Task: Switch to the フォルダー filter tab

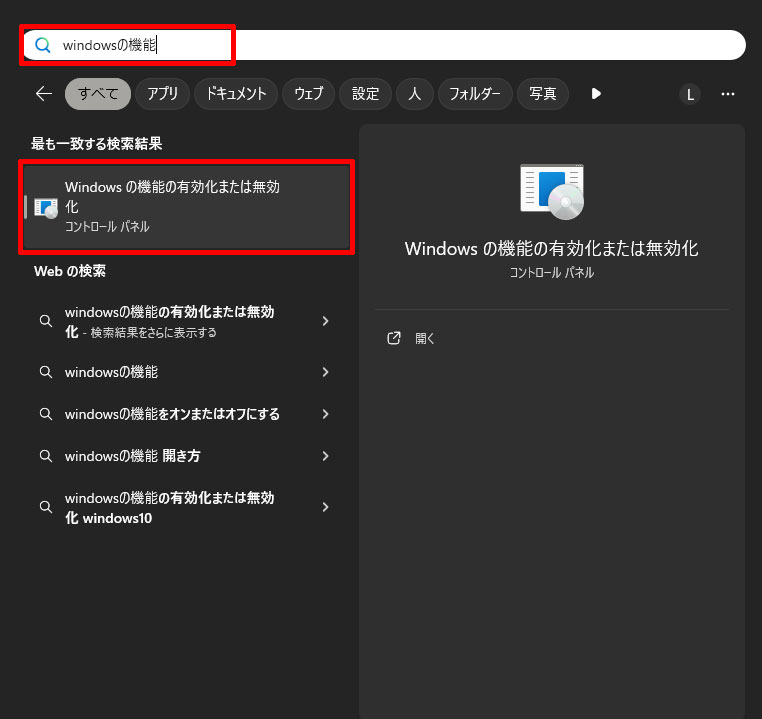Action: point(475,94)
